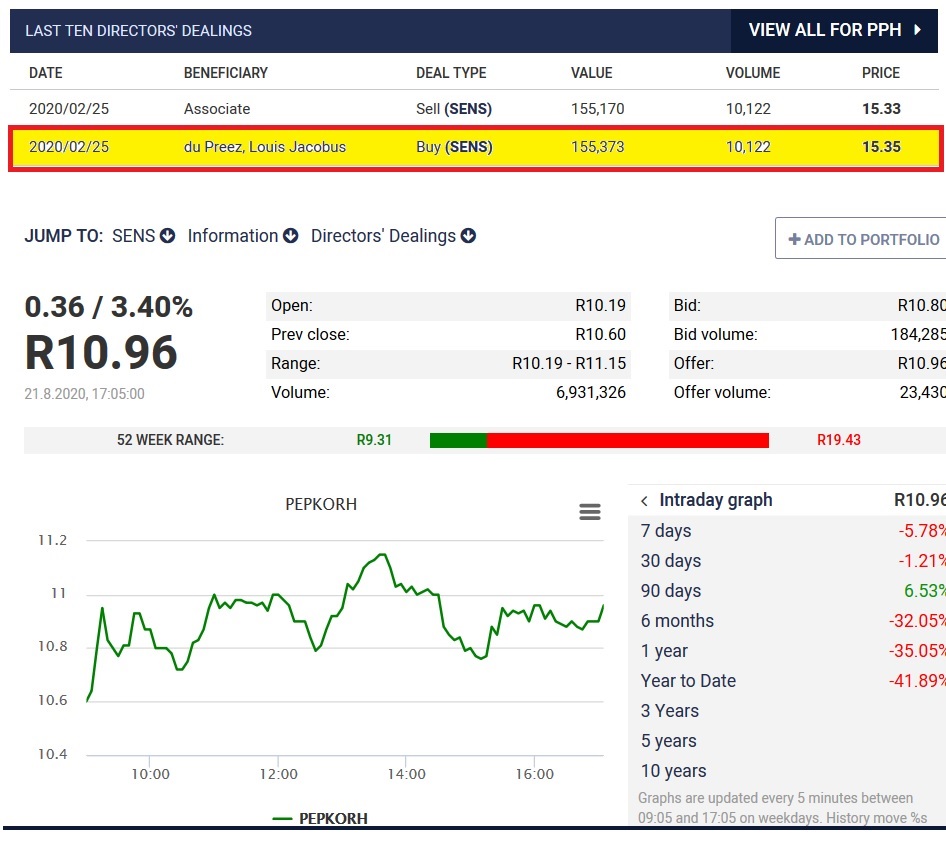Click the plus icon on ADD TO PORTFOLIO
Image resolution: width=946 pixels, height=842 pixels.
(x=793, y=239)
